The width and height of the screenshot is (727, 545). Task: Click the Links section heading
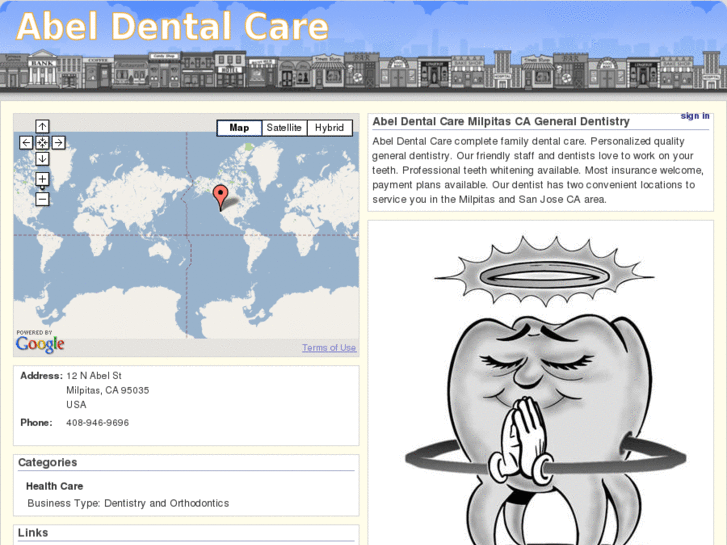click(33, 532)
